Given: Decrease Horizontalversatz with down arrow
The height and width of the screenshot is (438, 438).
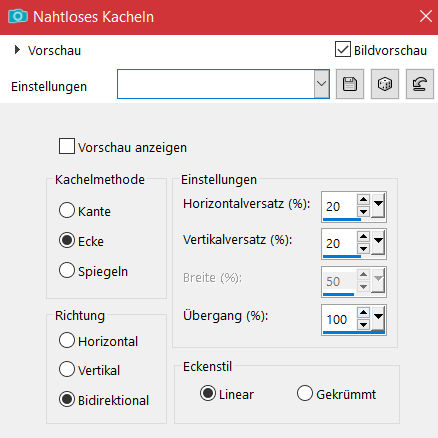Looking at the screenshot, I should click(x=363, y=211).
